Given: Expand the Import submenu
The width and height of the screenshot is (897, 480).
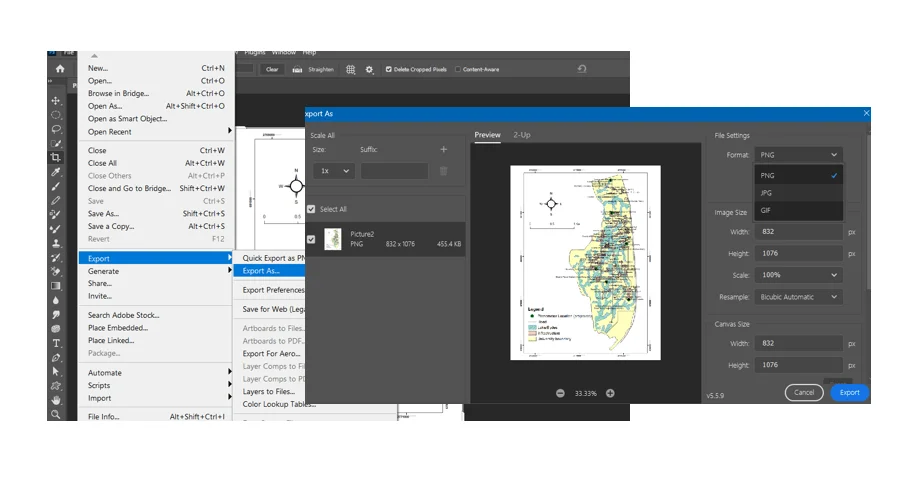Looking at the screenshot, I should point(156,398).
